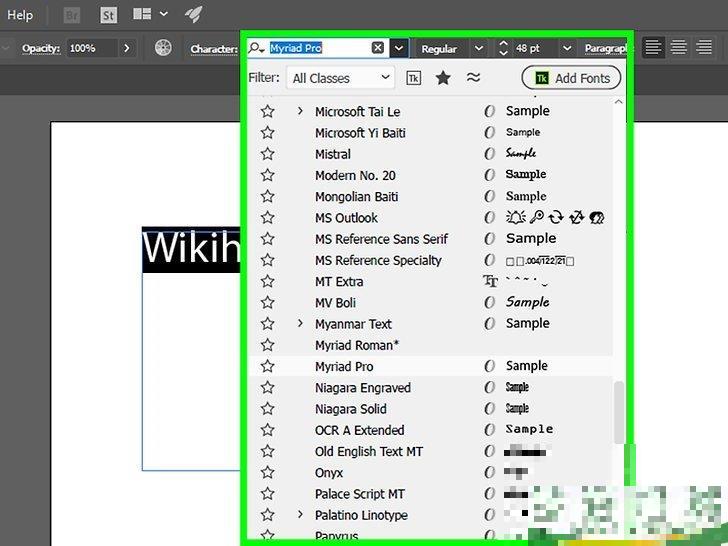728x546 pixels.
Task: Clear the font search field with X
Action: (x=378, y=48)
